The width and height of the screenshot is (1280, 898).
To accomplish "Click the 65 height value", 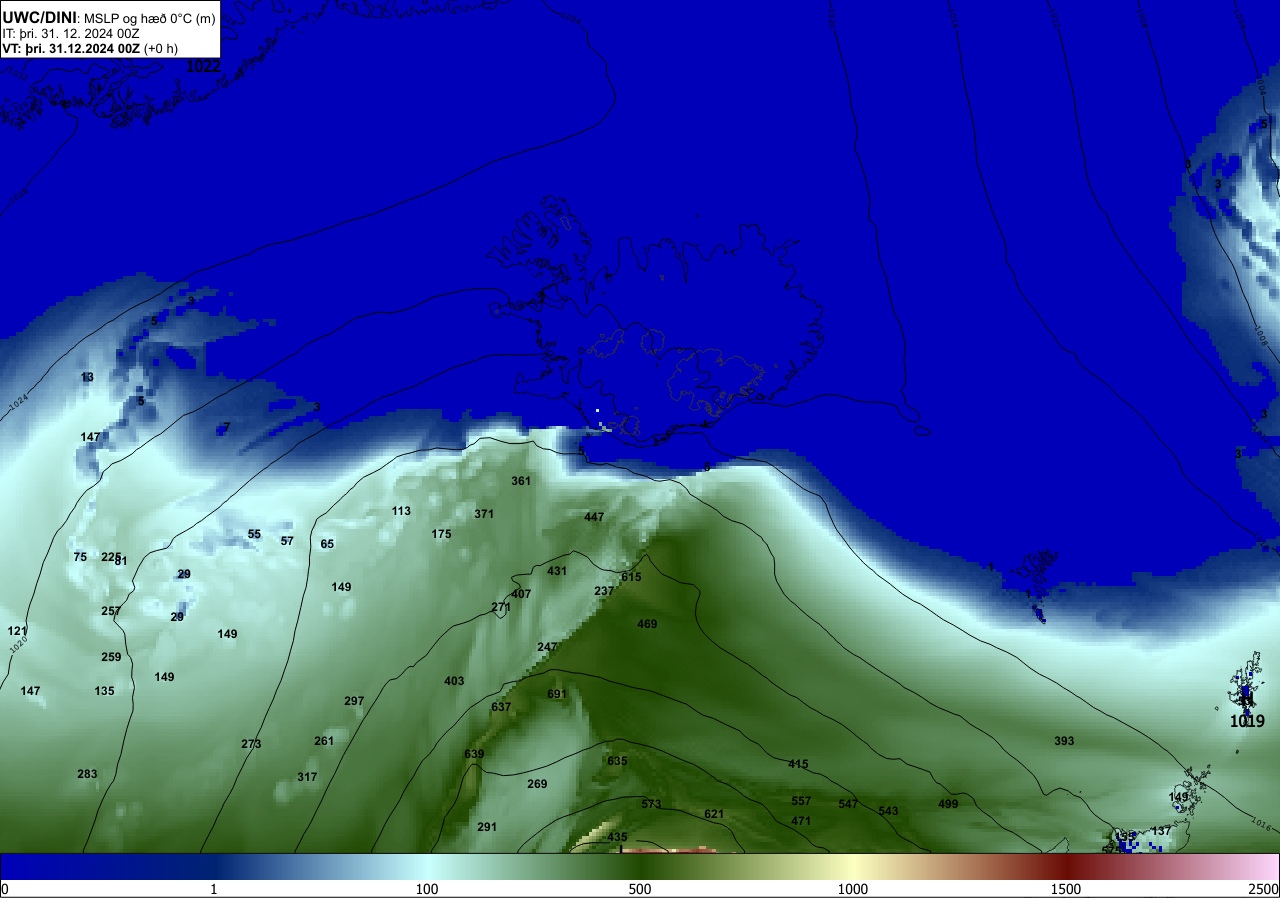I will click(327, 544).
